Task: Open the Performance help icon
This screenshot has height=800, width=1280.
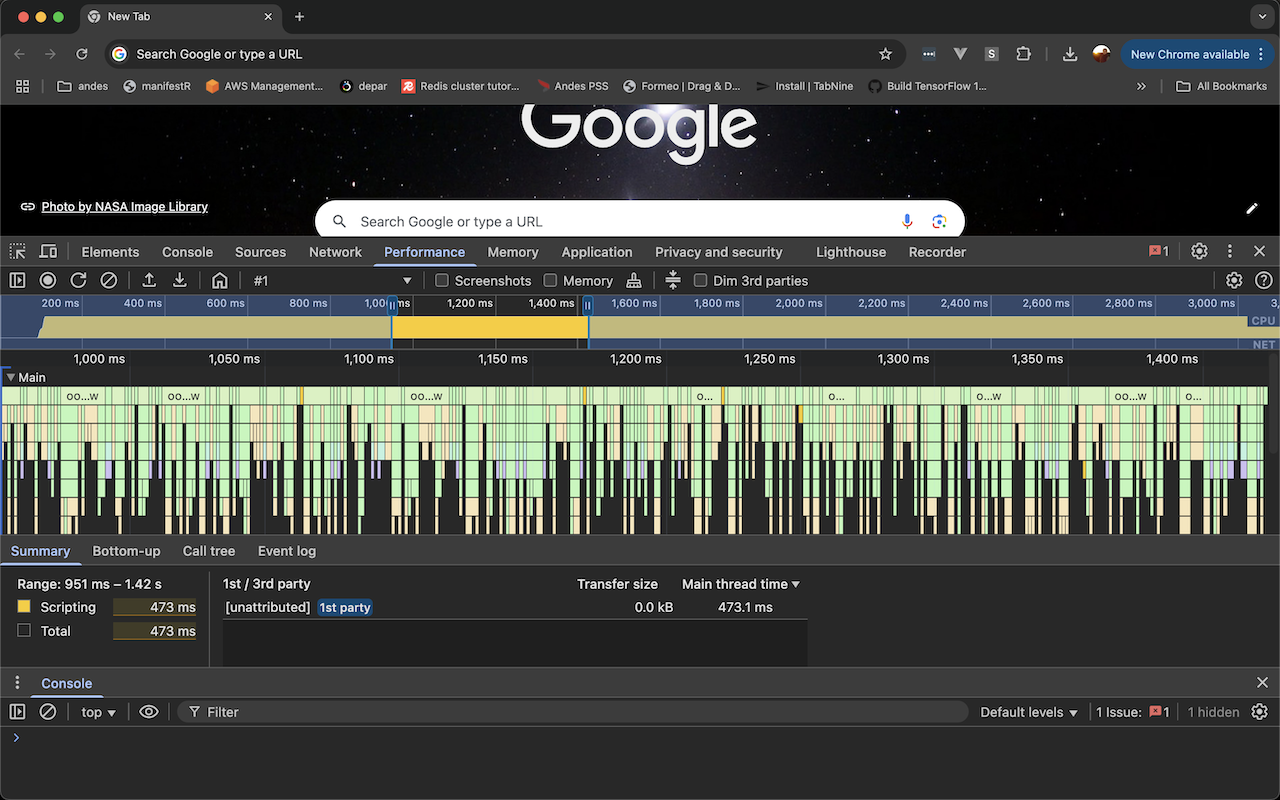Action: [1264, 281]
